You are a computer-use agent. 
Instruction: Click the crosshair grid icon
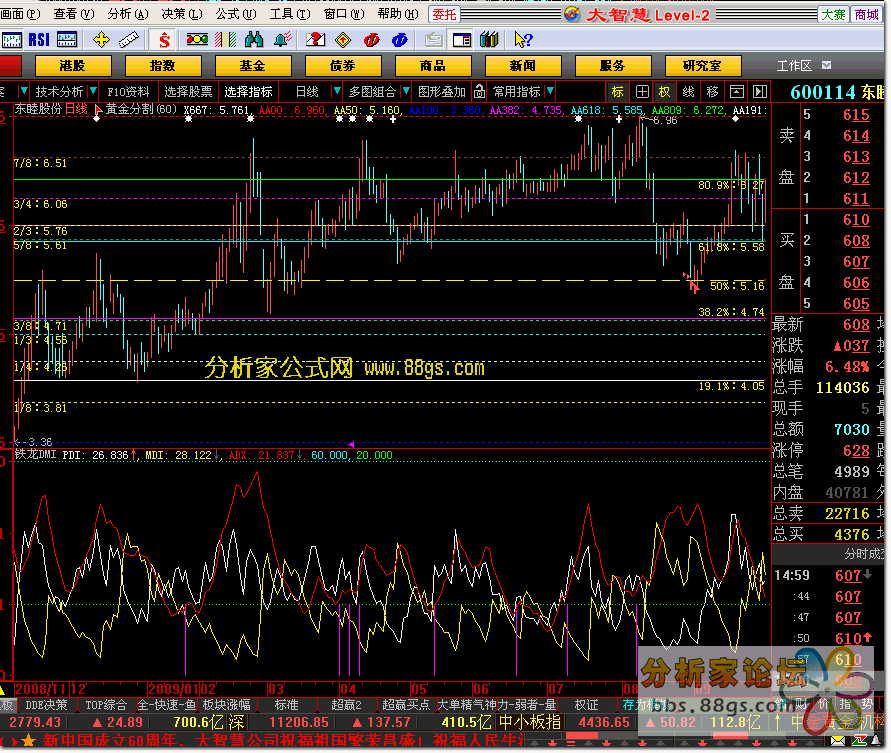point(642,91)
